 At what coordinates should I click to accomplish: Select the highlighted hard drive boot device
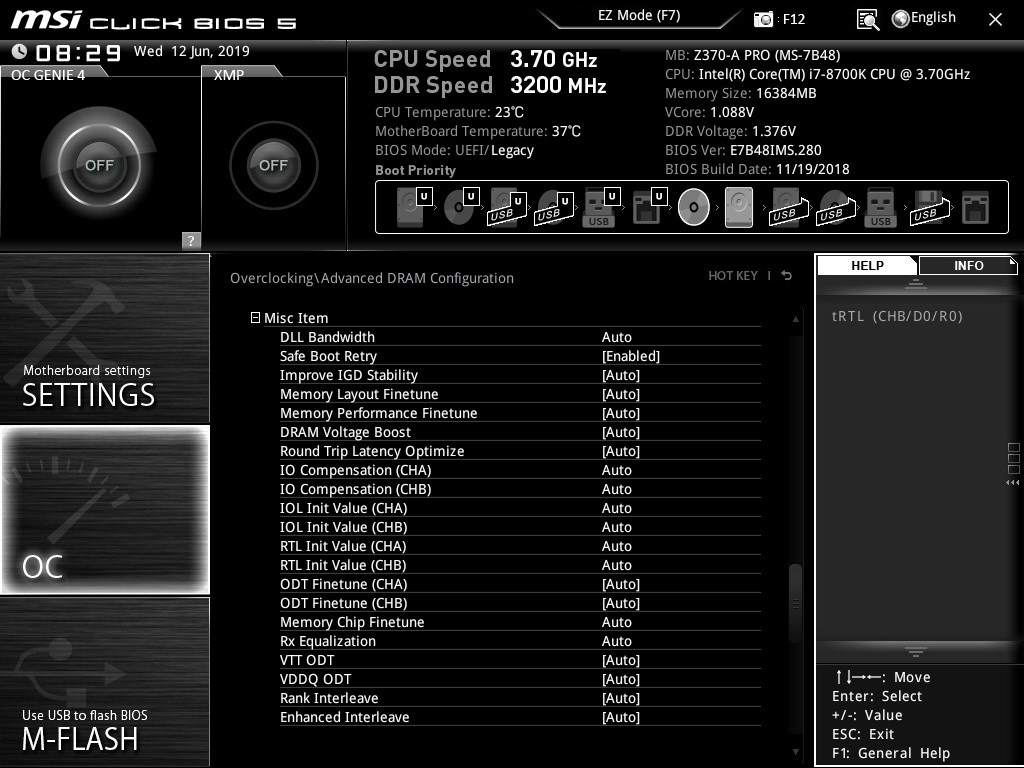[739, 208]
